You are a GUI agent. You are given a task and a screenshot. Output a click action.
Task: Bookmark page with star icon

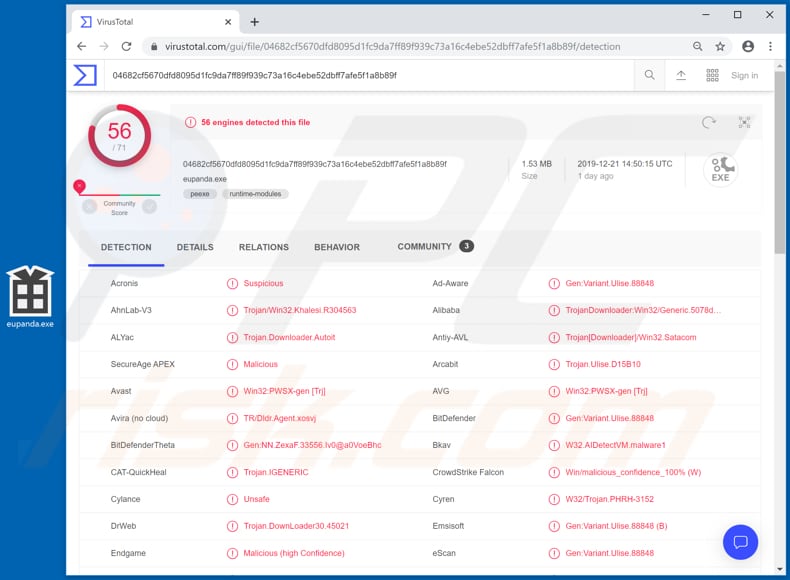(x=720, y=46)
